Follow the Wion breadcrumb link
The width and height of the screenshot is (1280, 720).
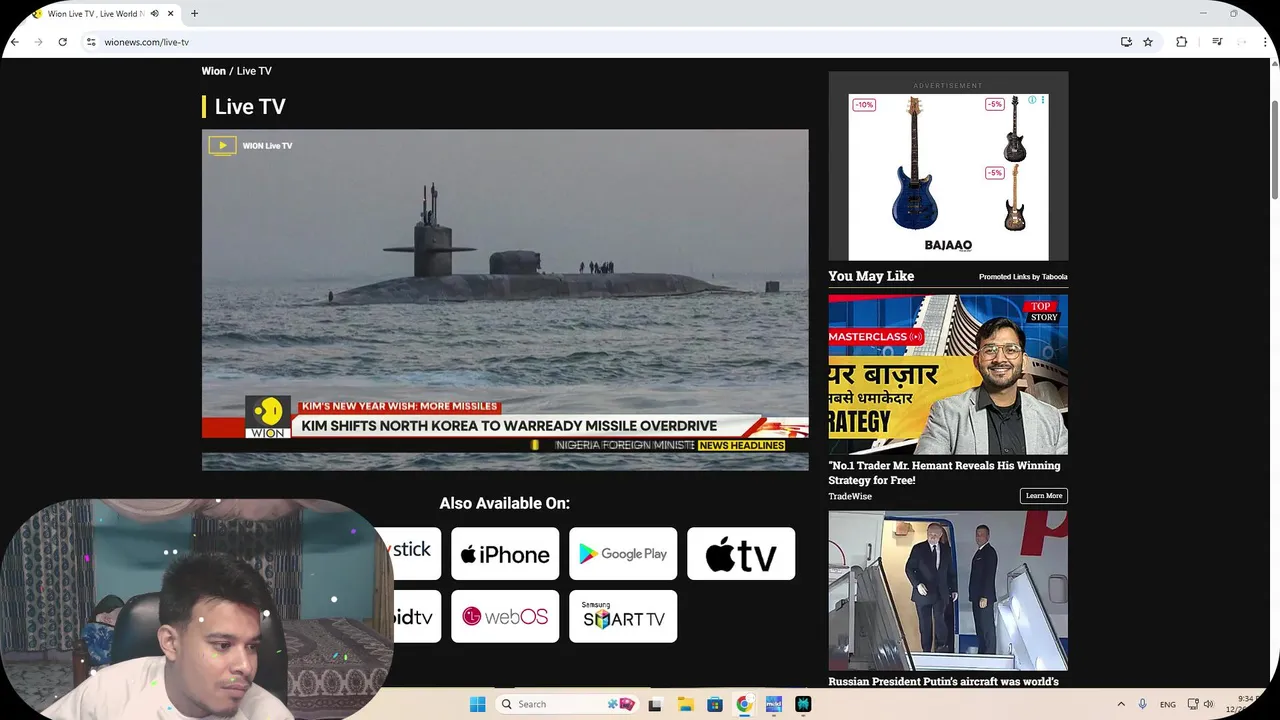click(213, 71)
